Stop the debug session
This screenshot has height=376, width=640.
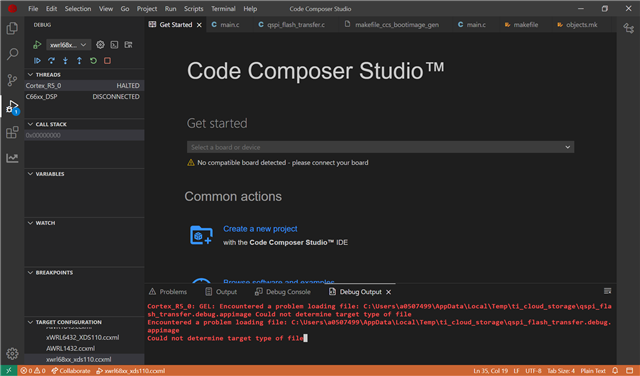pos(107,61)
